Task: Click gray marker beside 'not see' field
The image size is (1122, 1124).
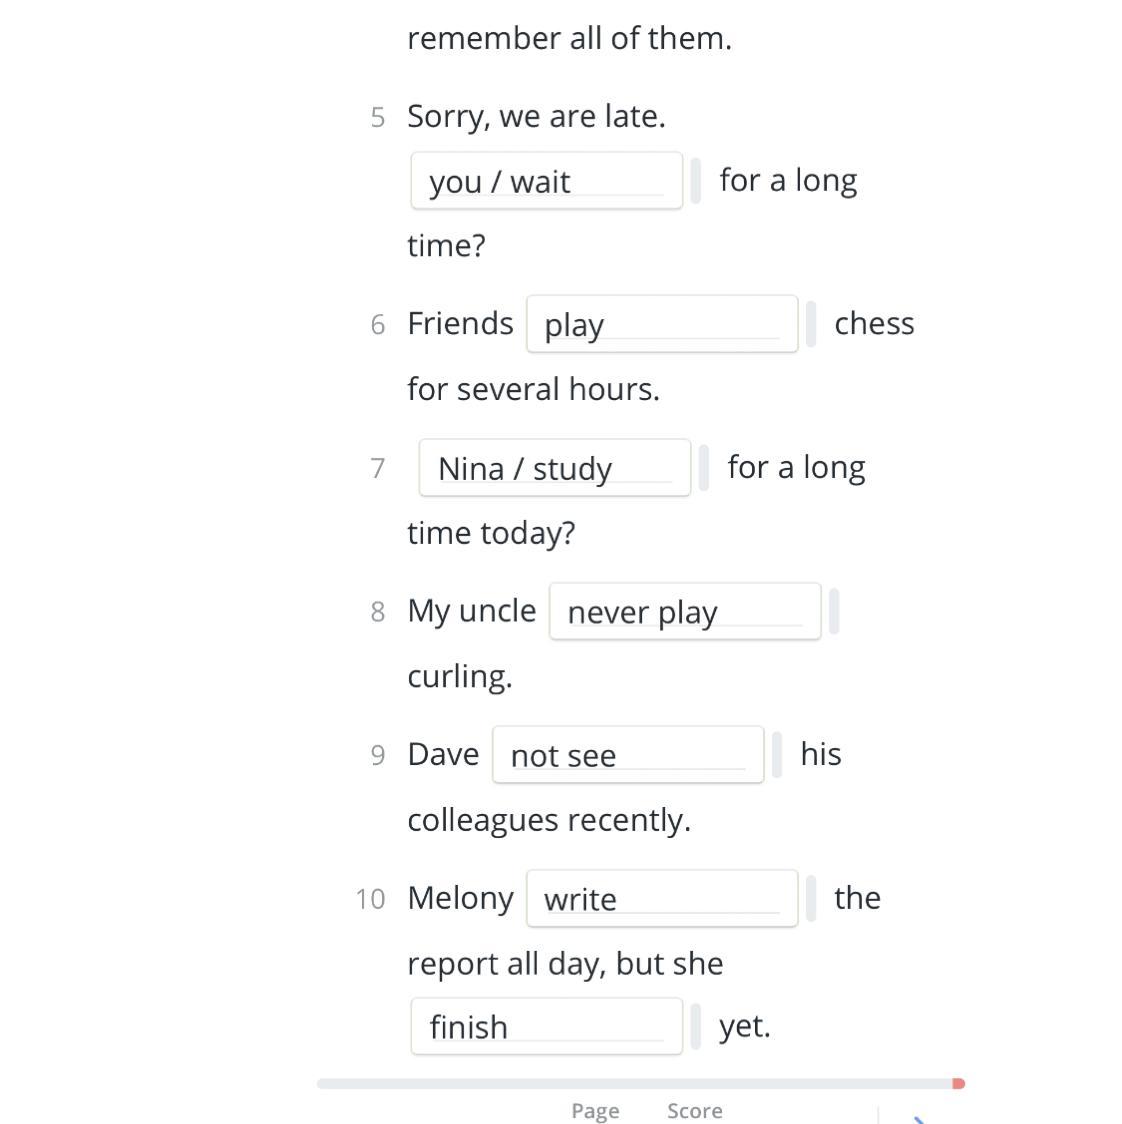Action: tap(777, 755)
